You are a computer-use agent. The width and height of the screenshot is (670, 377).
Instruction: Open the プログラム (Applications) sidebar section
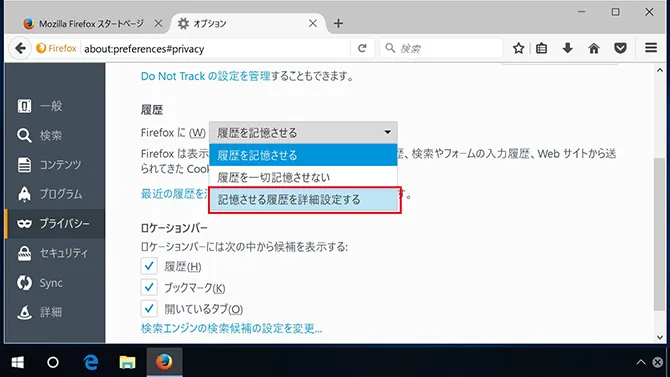pyautogui.click(x=55, y=194)
